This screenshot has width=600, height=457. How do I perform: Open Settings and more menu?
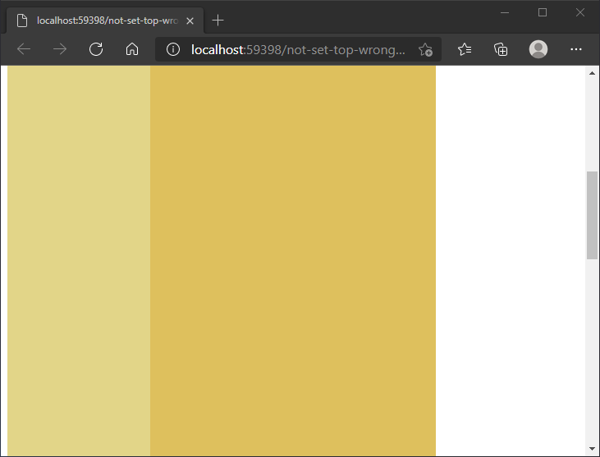point(576,49)
